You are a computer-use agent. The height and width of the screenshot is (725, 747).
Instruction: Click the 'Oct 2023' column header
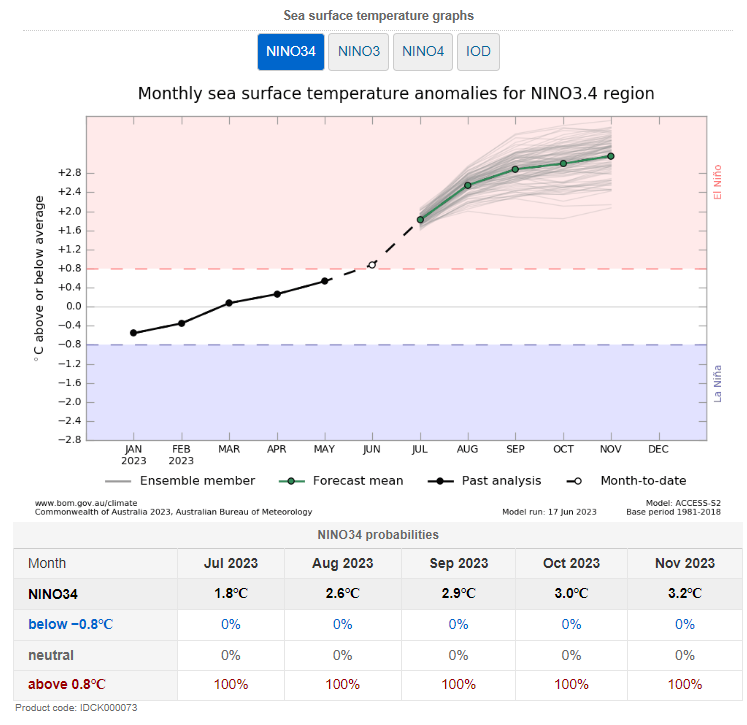tap(571, 563)
